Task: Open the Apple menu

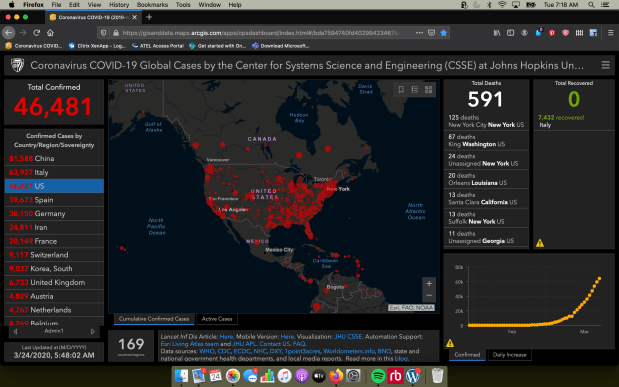Action: (x=11, y=5)
